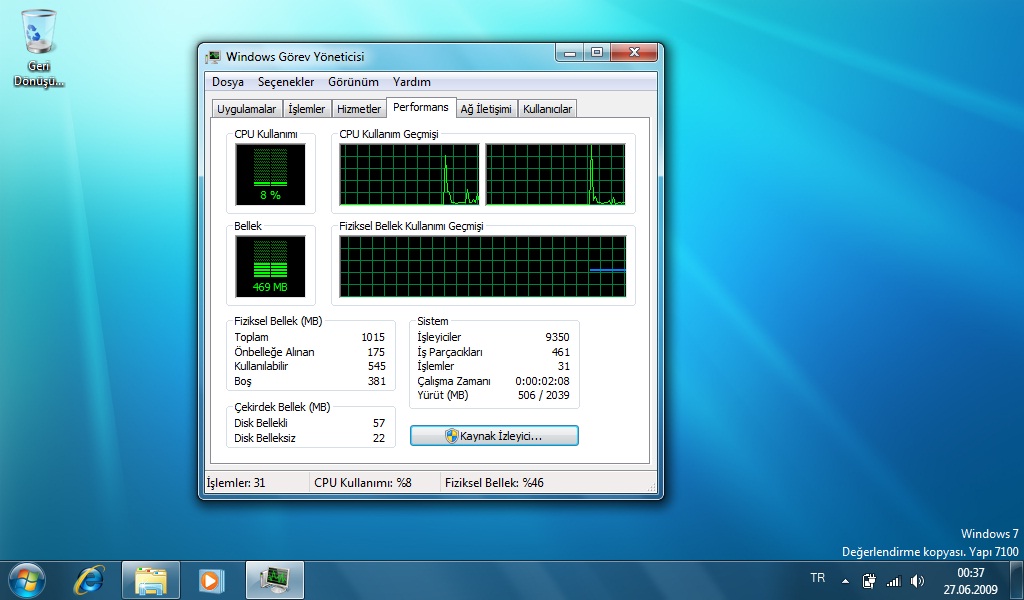Open the network signal tray icon
Screen dimensions: 1024x600
(x=893, y=580)
